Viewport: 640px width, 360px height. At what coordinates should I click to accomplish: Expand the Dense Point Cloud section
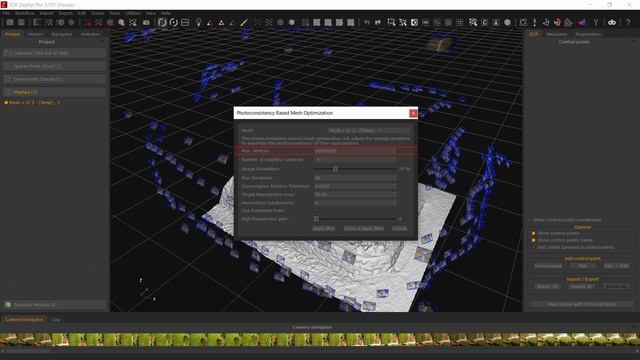click(x=54, y=79)
